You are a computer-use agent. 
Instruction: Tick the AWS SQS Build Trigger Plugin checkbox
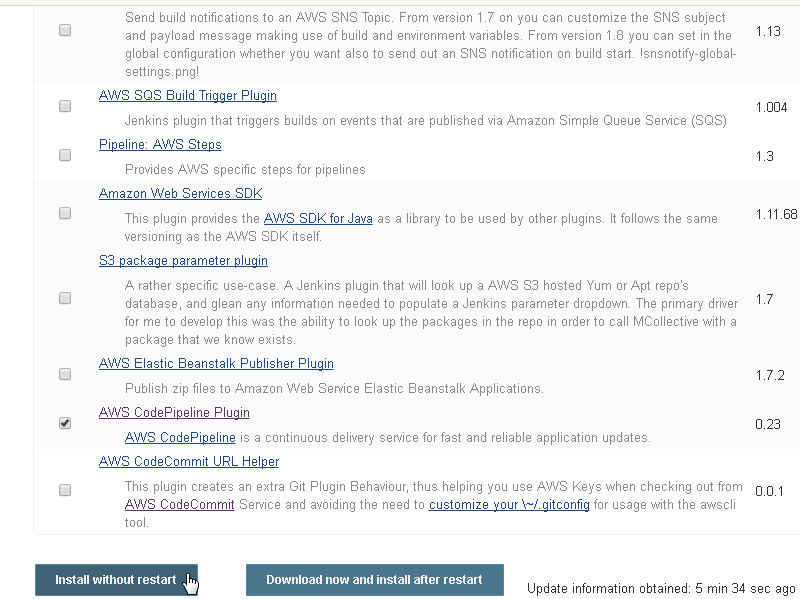pos(65,106)
